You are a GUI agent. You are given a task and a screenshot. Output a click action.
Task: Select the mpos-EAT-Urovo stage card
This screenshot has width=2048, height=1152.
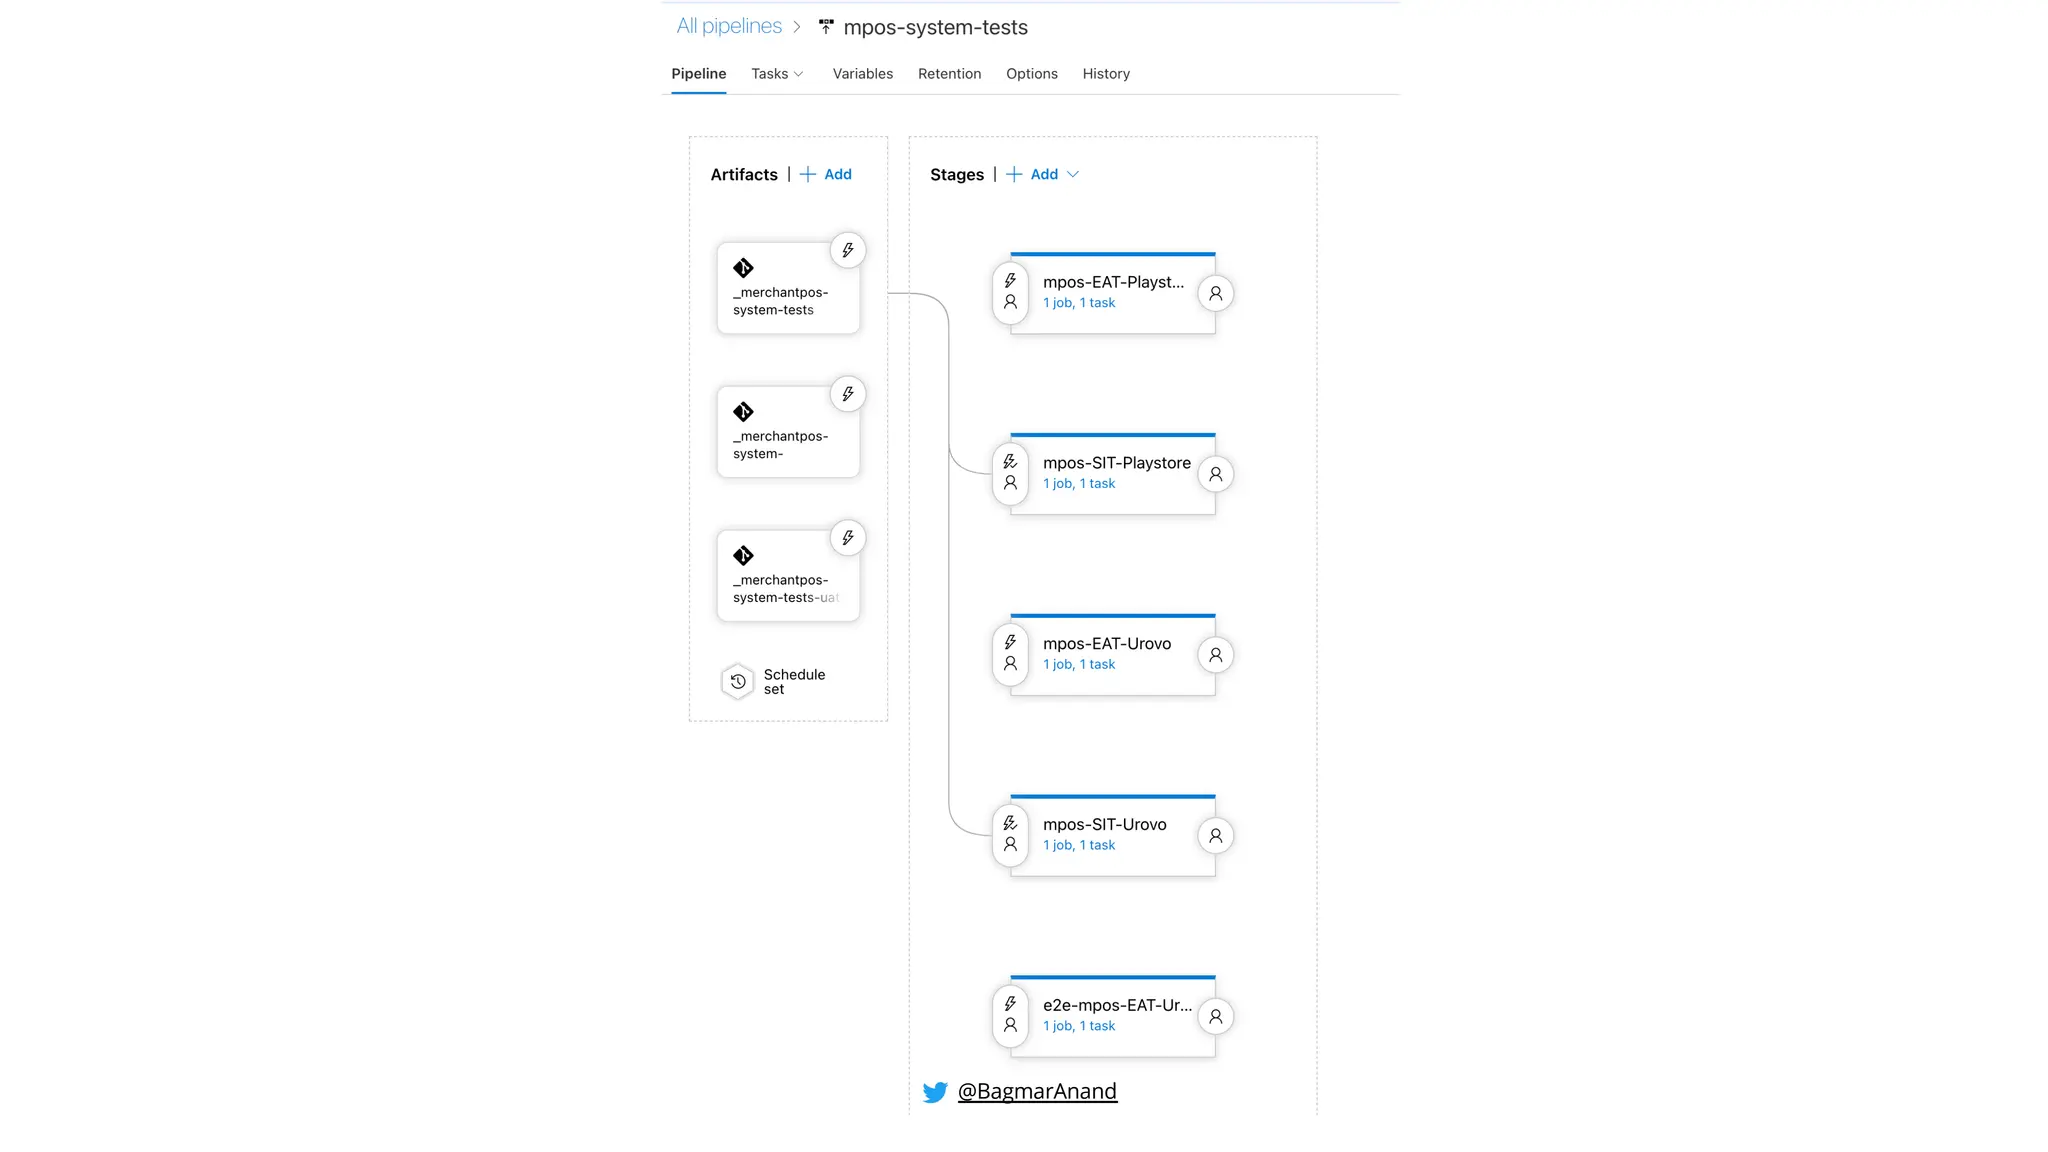(1106, 644)
